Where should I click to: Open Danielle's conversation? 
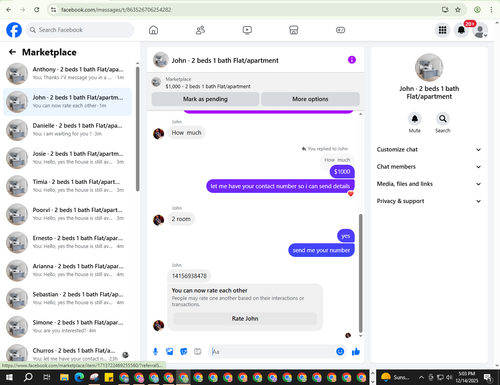click(x=68, y=130)
